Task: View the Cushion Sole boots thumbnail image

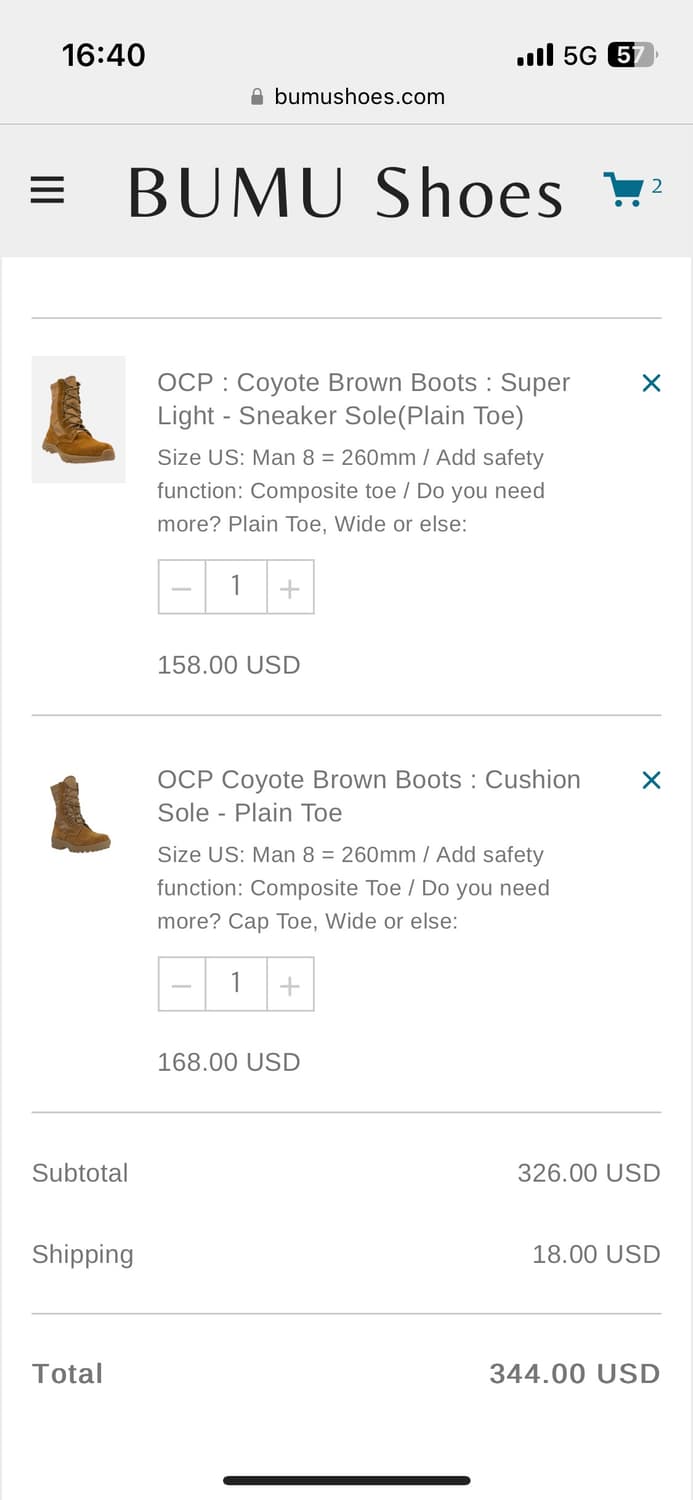Action: point(79,814)
